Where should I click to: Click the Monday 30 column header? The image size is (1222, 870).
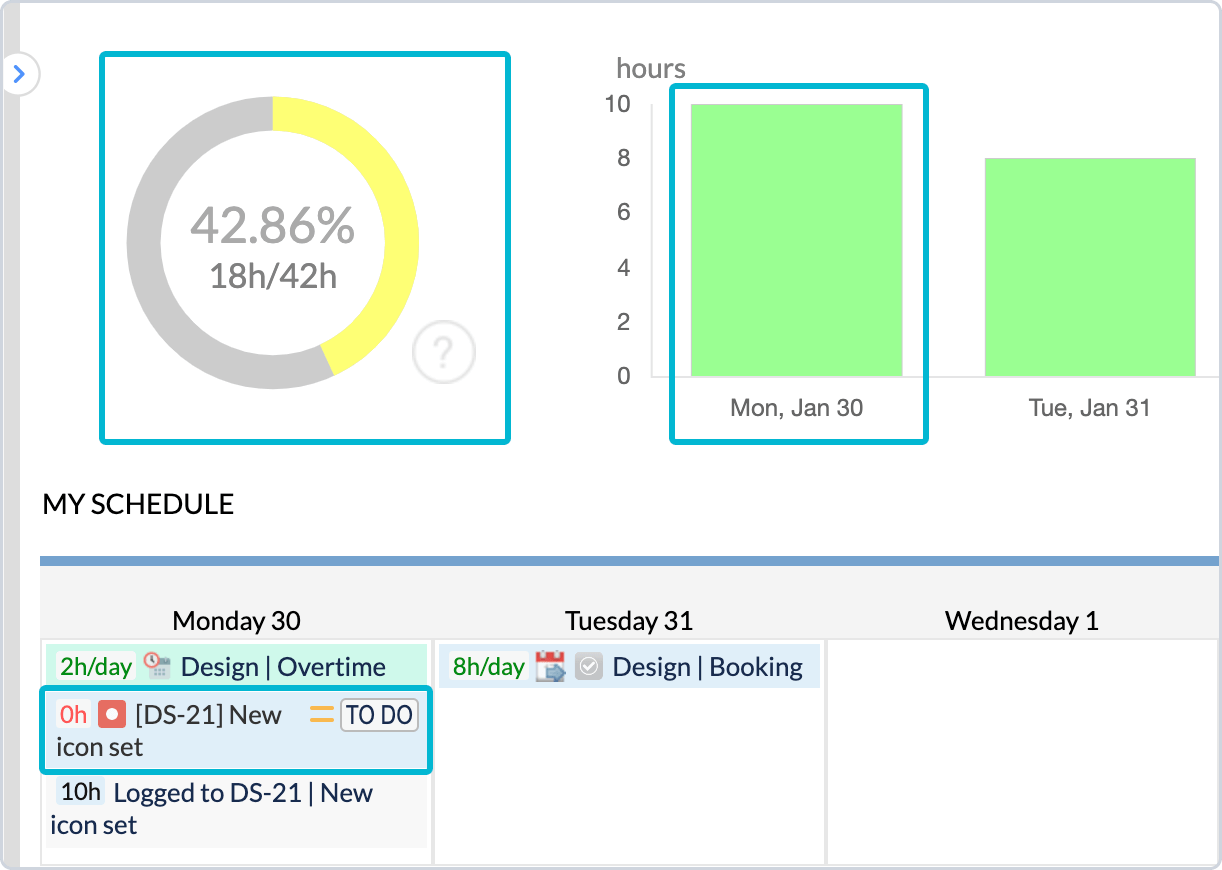click(x=236, y=621)
